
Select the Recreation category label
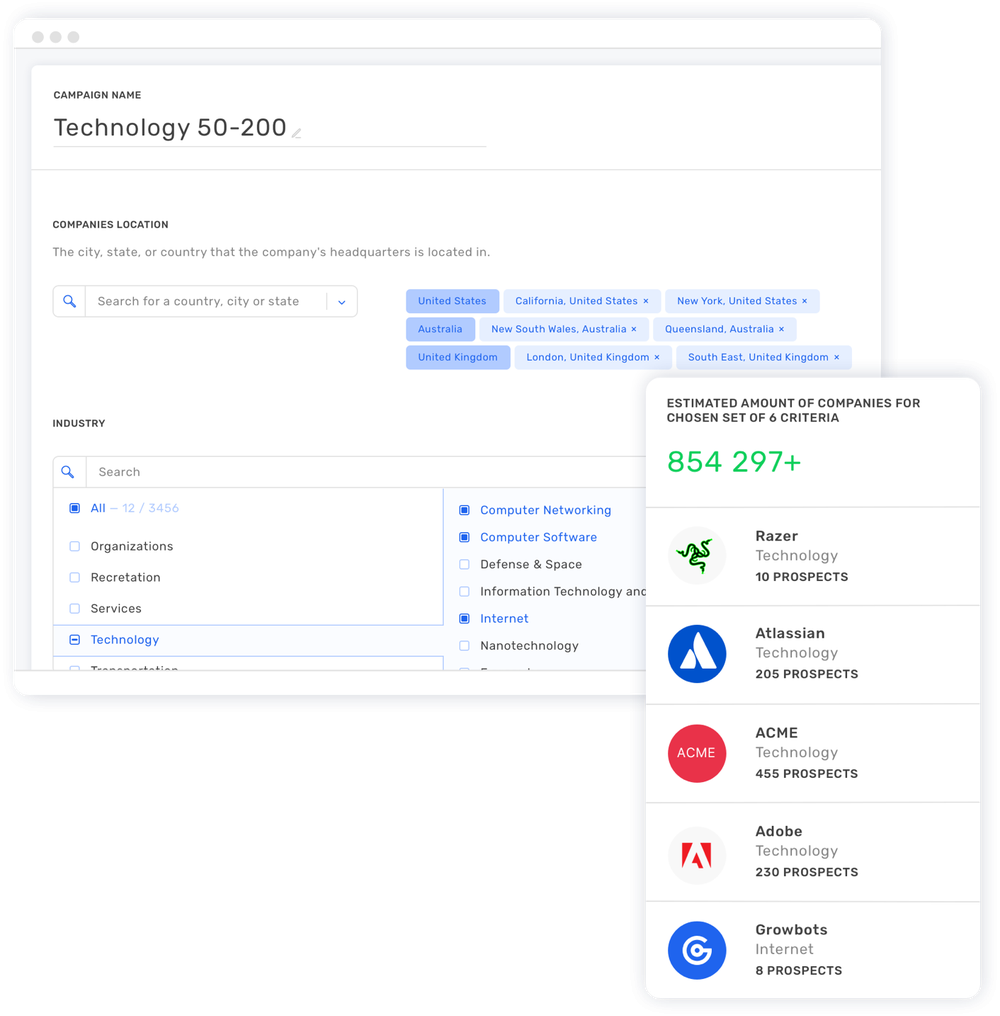click(125, 577)
